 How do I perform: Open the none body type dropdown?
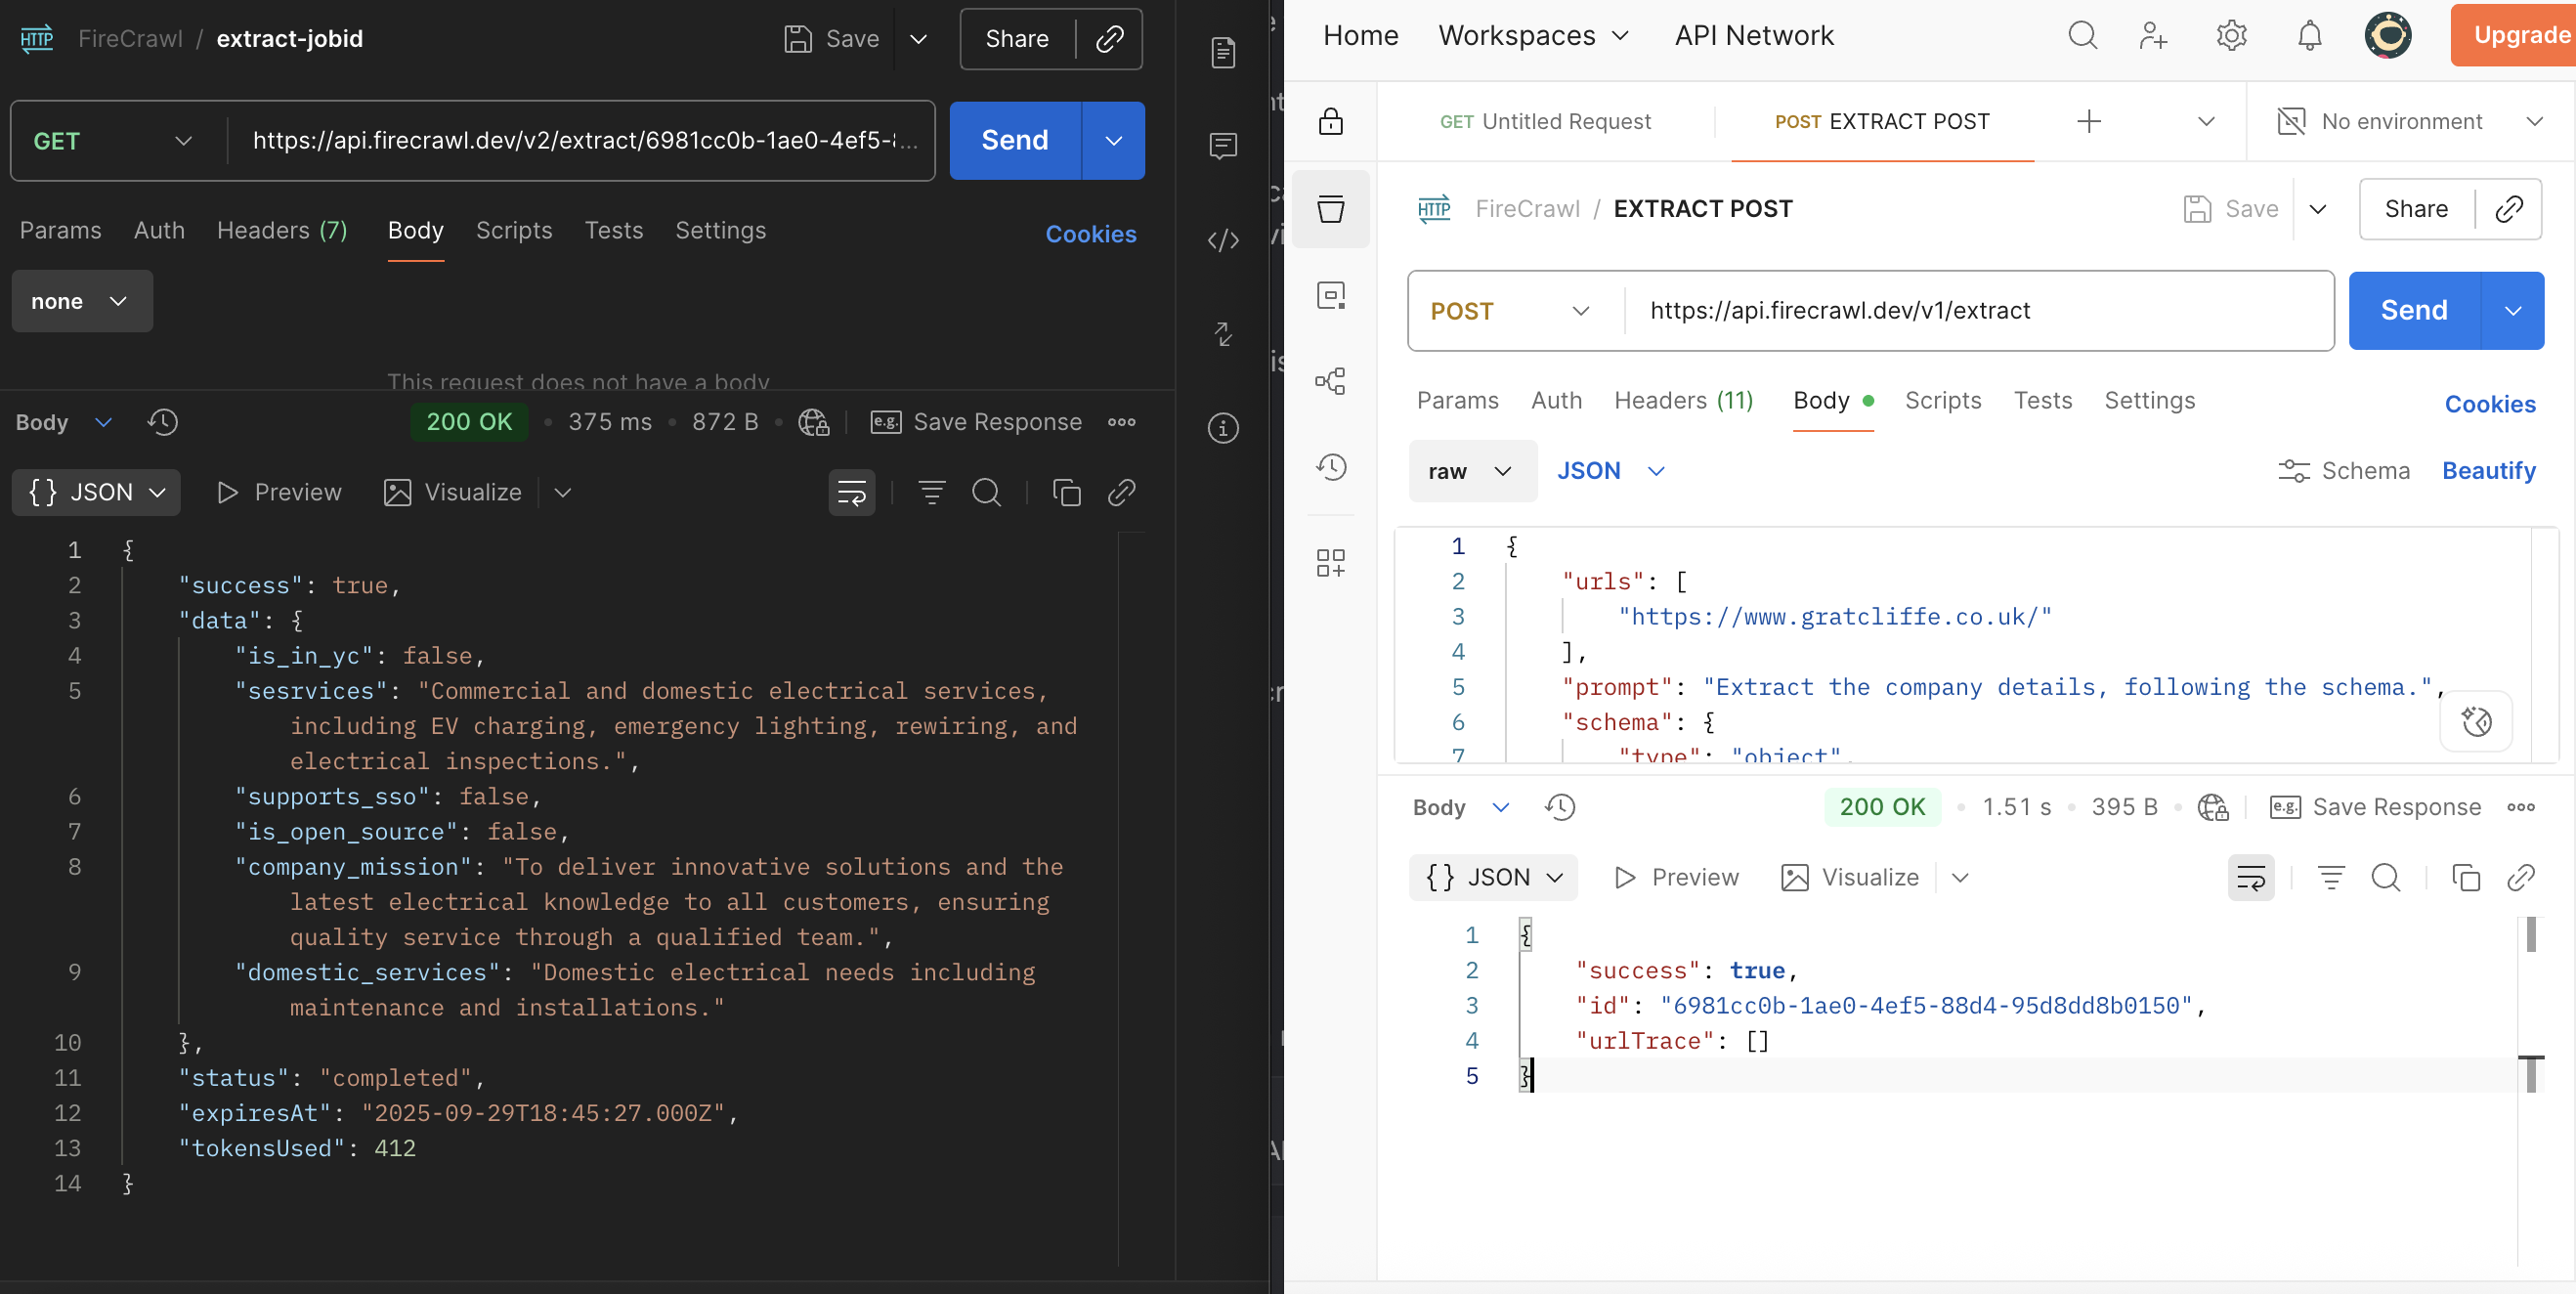tap(81, 302)
